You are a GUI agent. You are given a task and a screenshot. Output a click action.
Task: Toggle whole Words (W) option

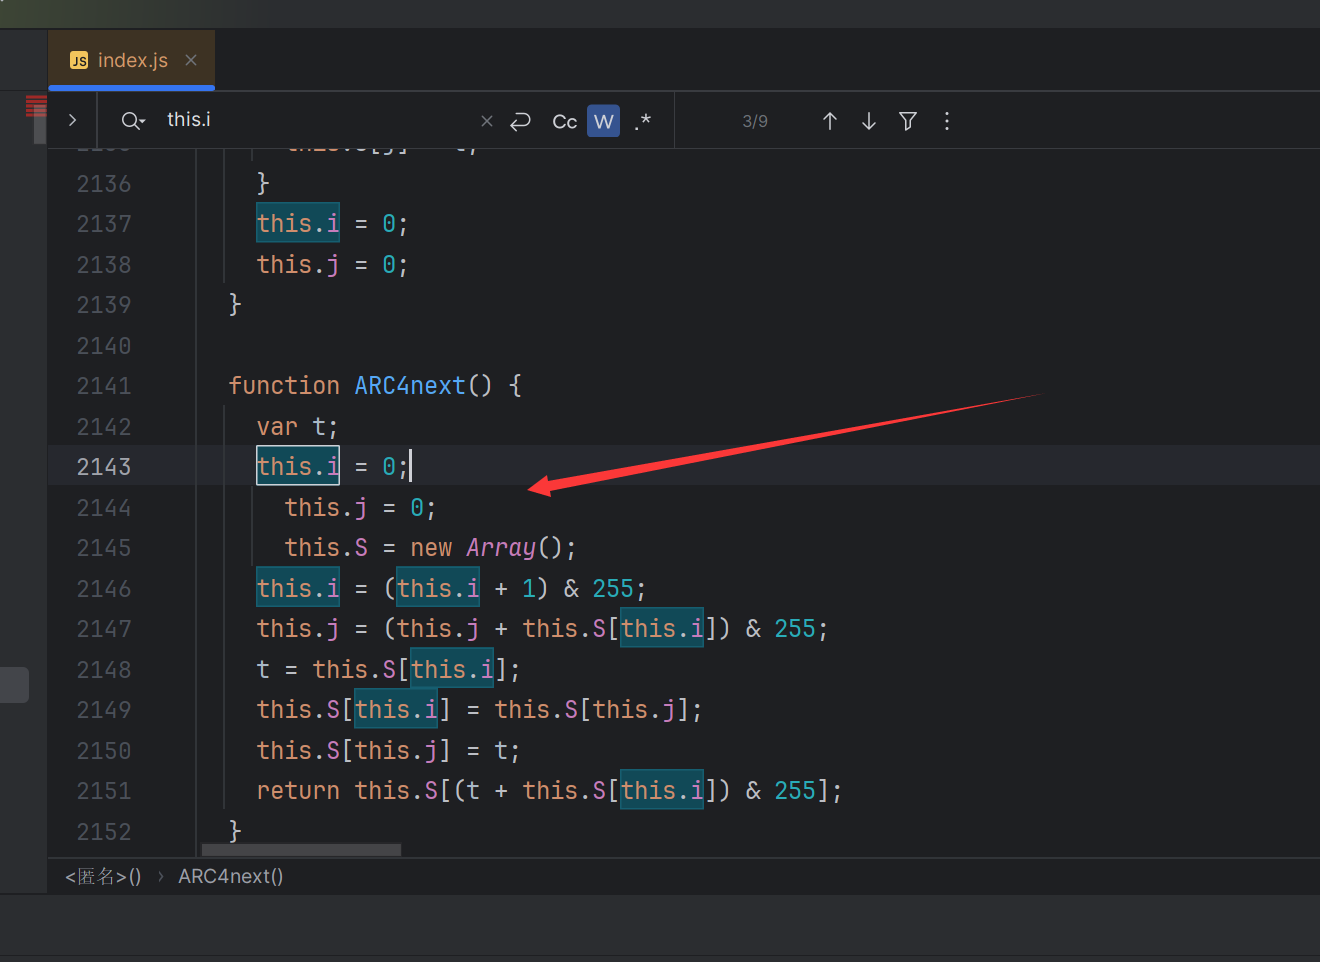[603, 121]
